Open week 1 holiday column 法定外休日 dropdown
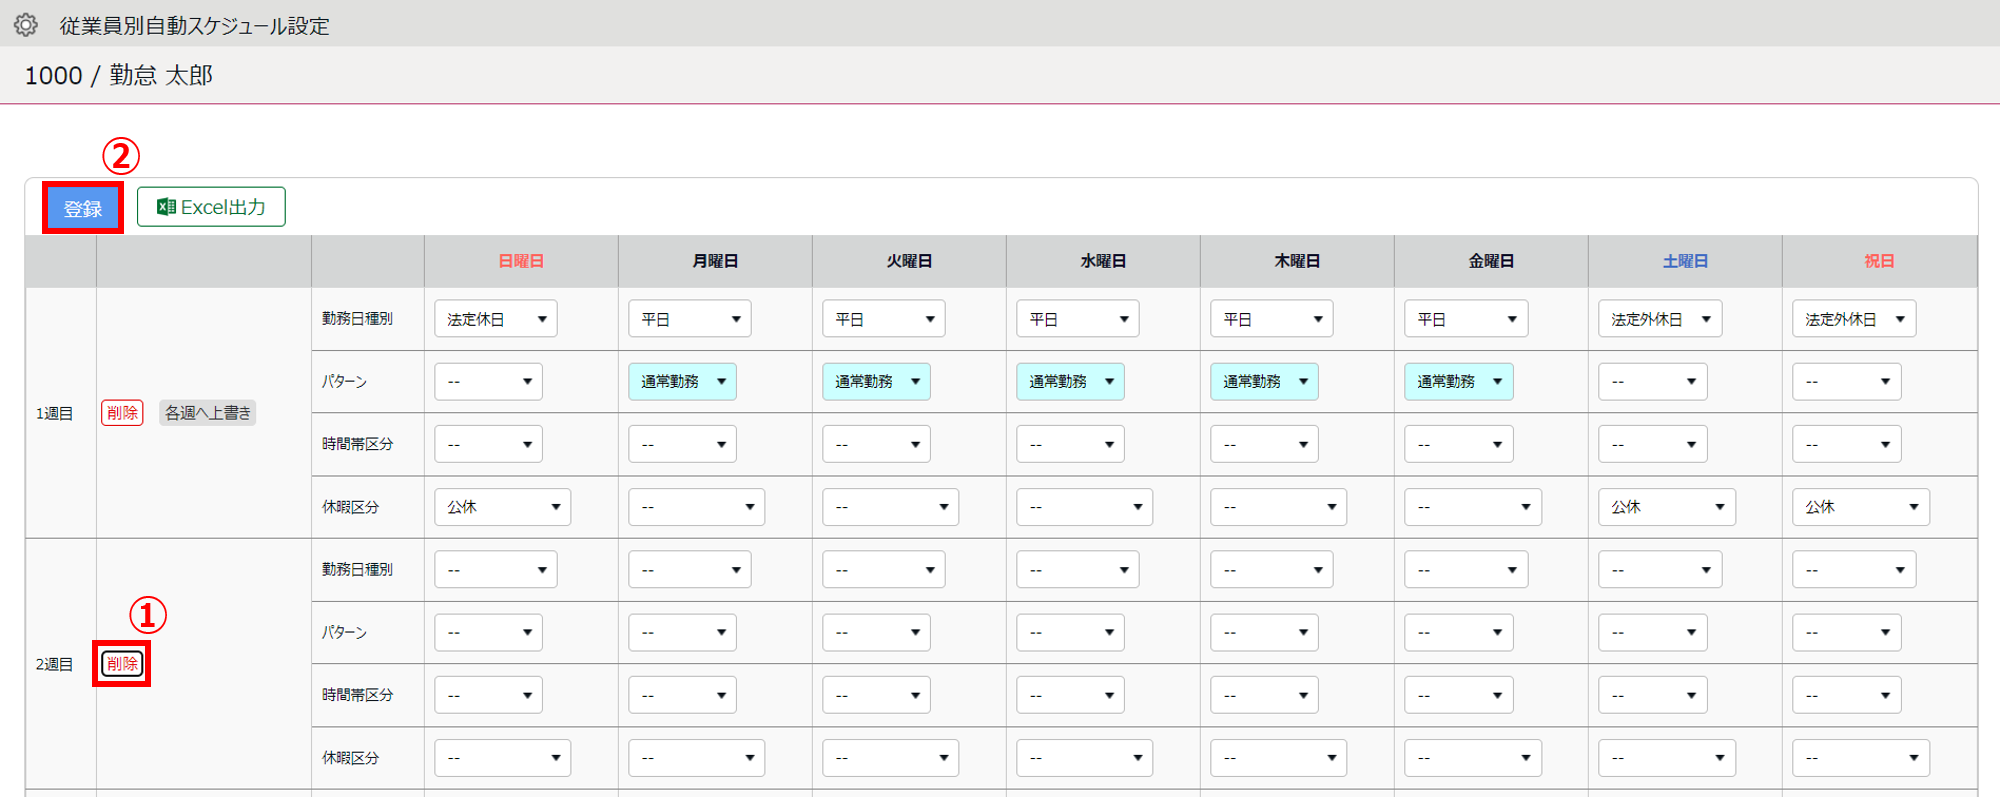The image size is (2000, 797). coord(1854,319)
